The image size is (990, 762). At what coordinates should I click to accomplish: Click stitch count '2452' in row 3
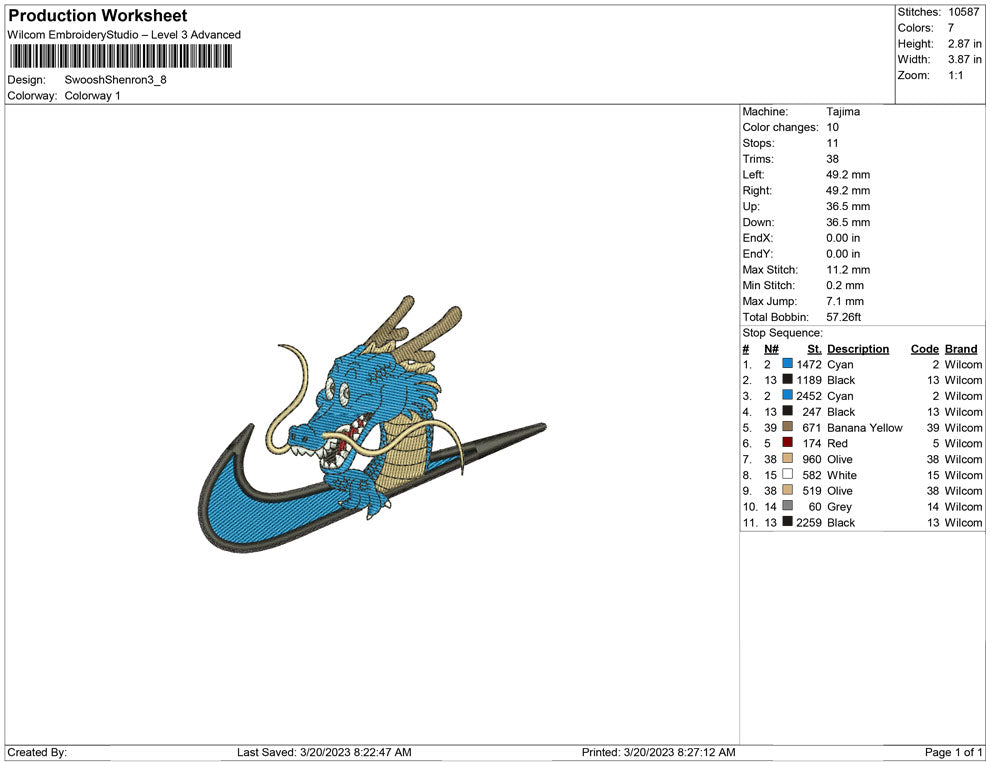(x=809, y=396)
